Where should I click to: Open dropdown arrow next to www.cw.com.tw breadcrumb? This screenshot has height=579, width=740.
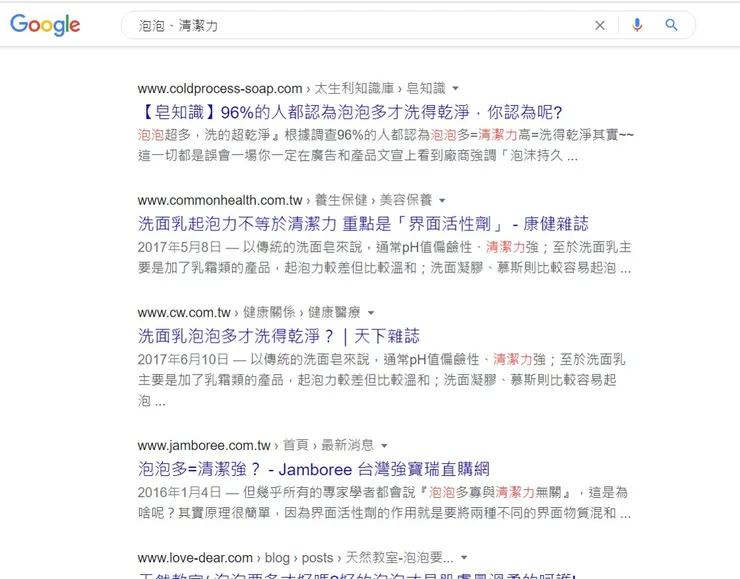[371, 313]
